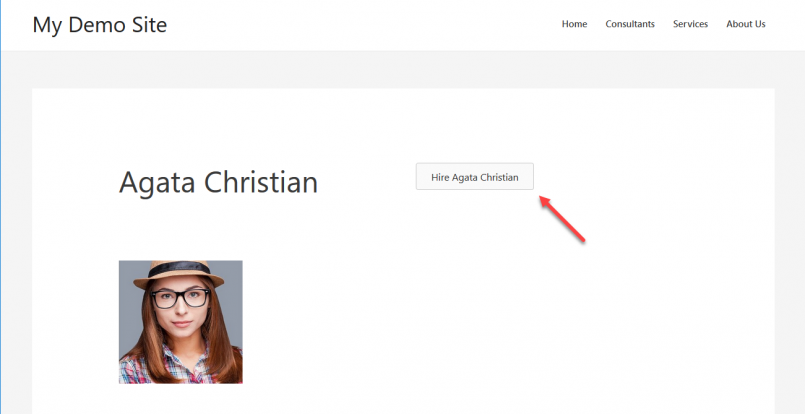Viewport: 805px width, 414px height.
Task: Click the My Demo Site title
Action: click(100, 25)
